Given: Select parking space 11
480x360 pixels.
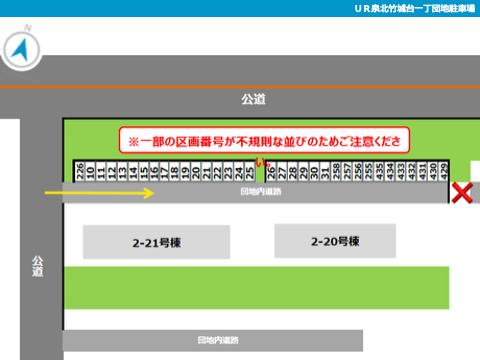Looking at the screenshot, I should click(101, 171).
